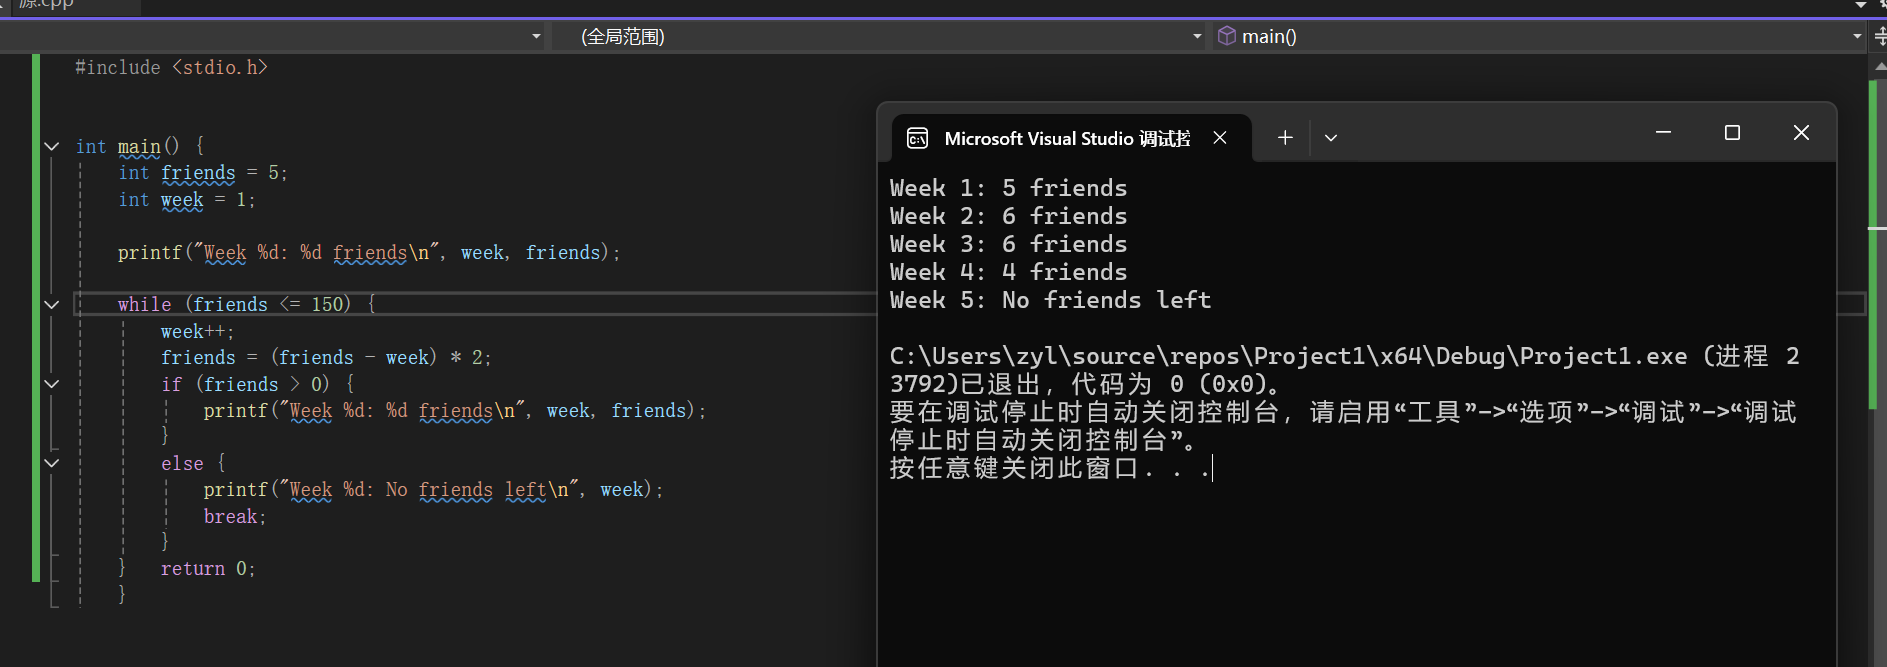Viewport: 1887px width, 667px height.
Task: Open the main() member dropdown arrow
Action: [1857, 36]
